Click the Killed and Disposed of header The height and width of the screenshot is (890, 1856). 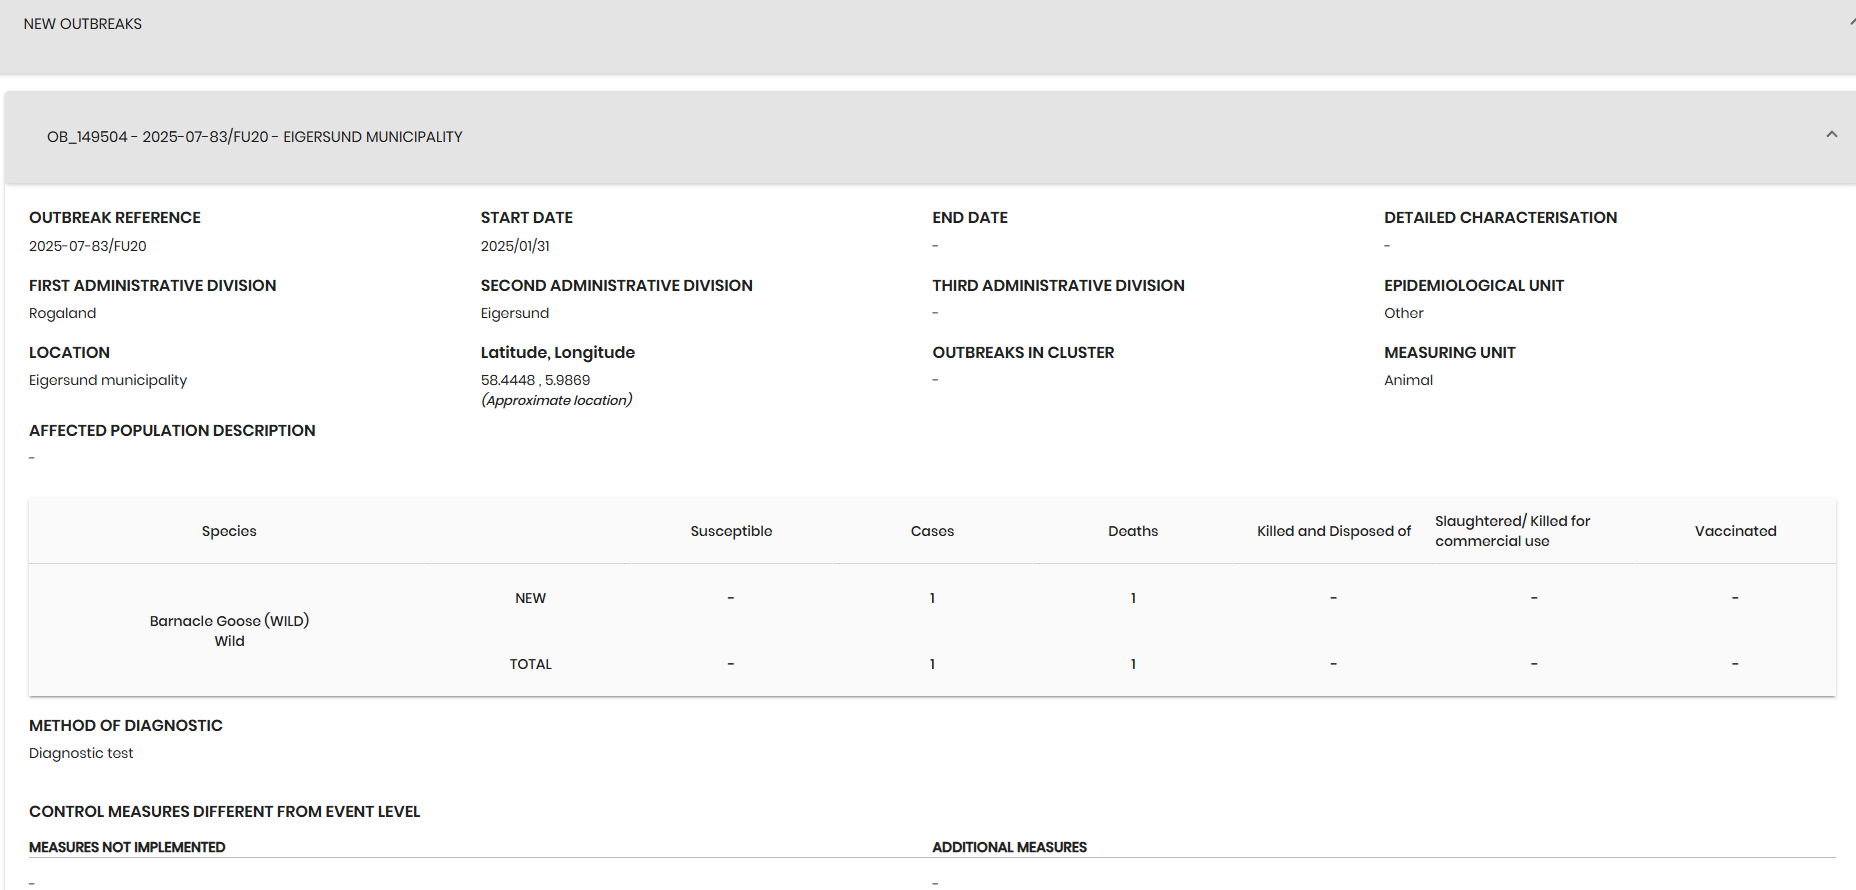point(1333,531)
